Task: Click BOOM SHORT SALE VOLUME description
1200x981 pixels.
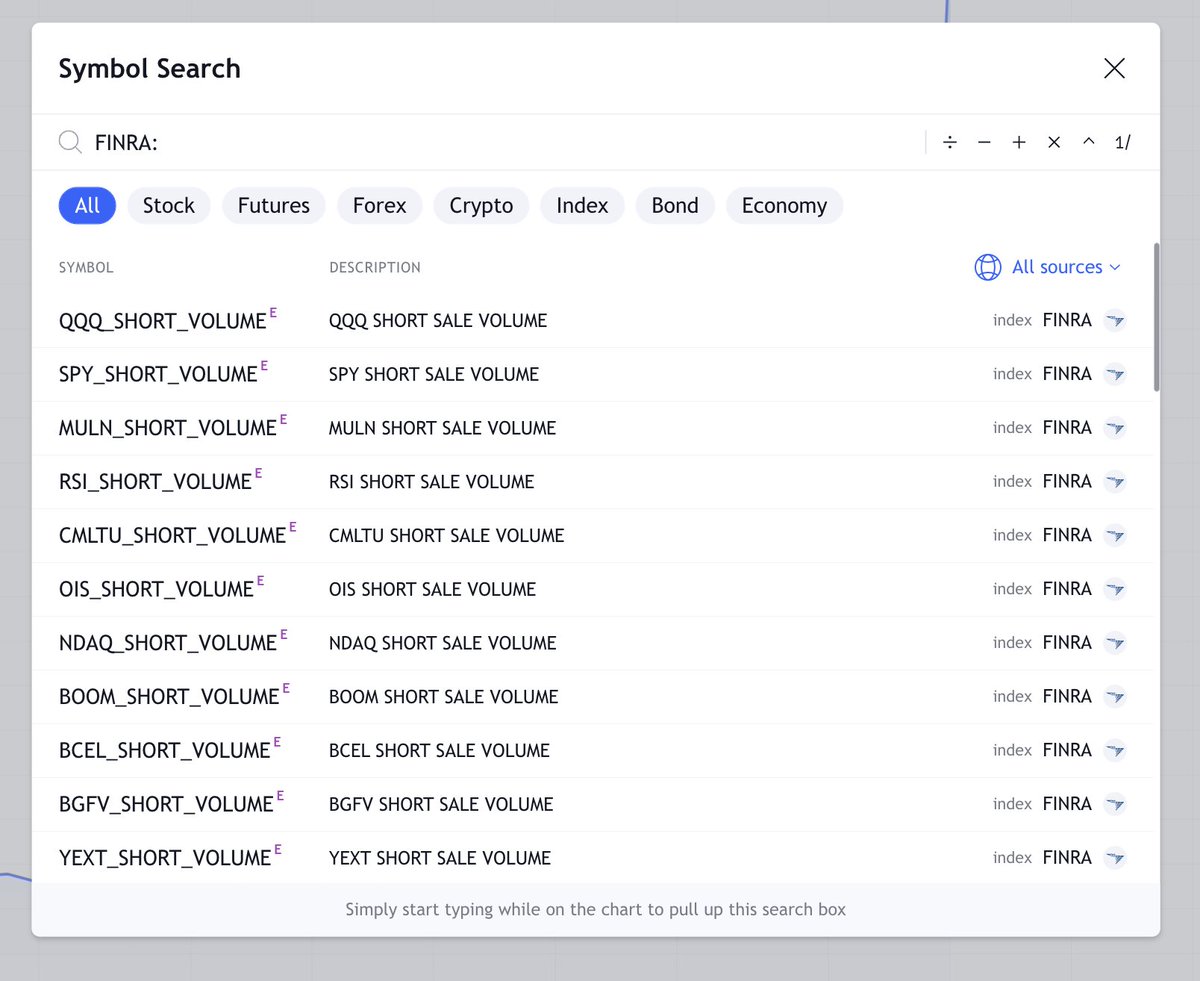Action: point(444,697)
